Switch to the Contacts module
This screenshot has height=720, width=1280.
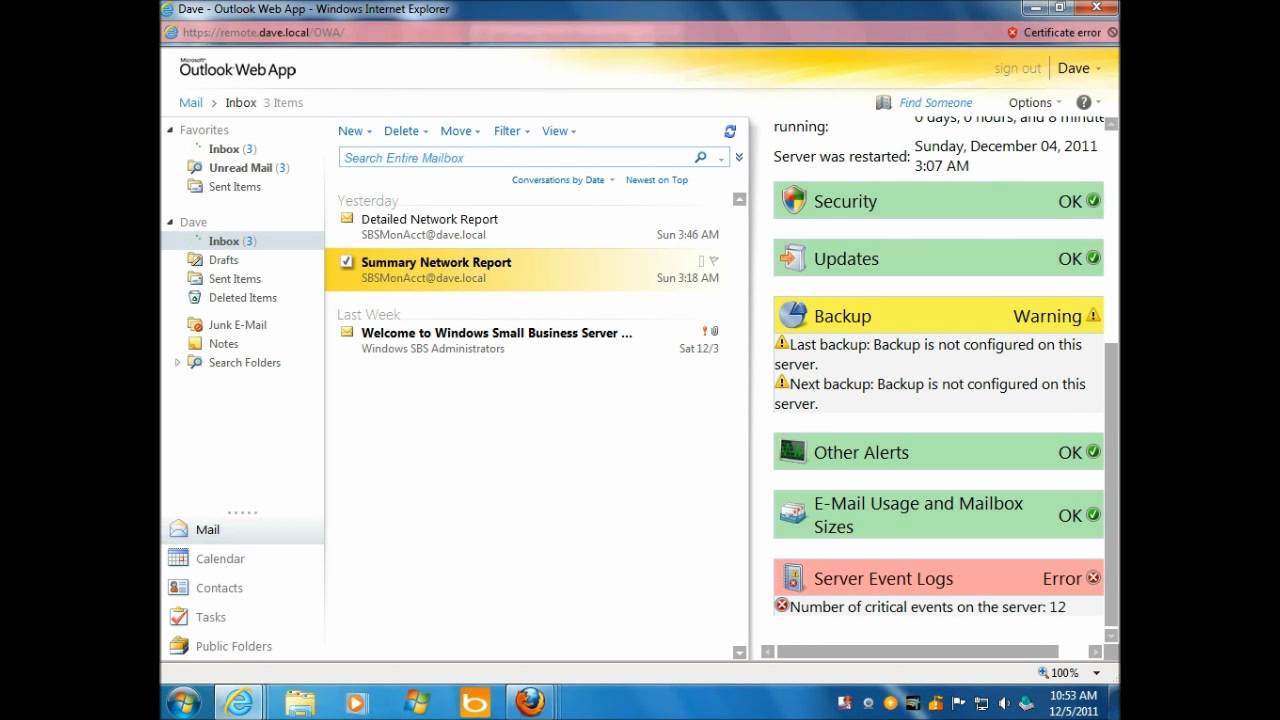pyautogui.click(x=219, y=587)
